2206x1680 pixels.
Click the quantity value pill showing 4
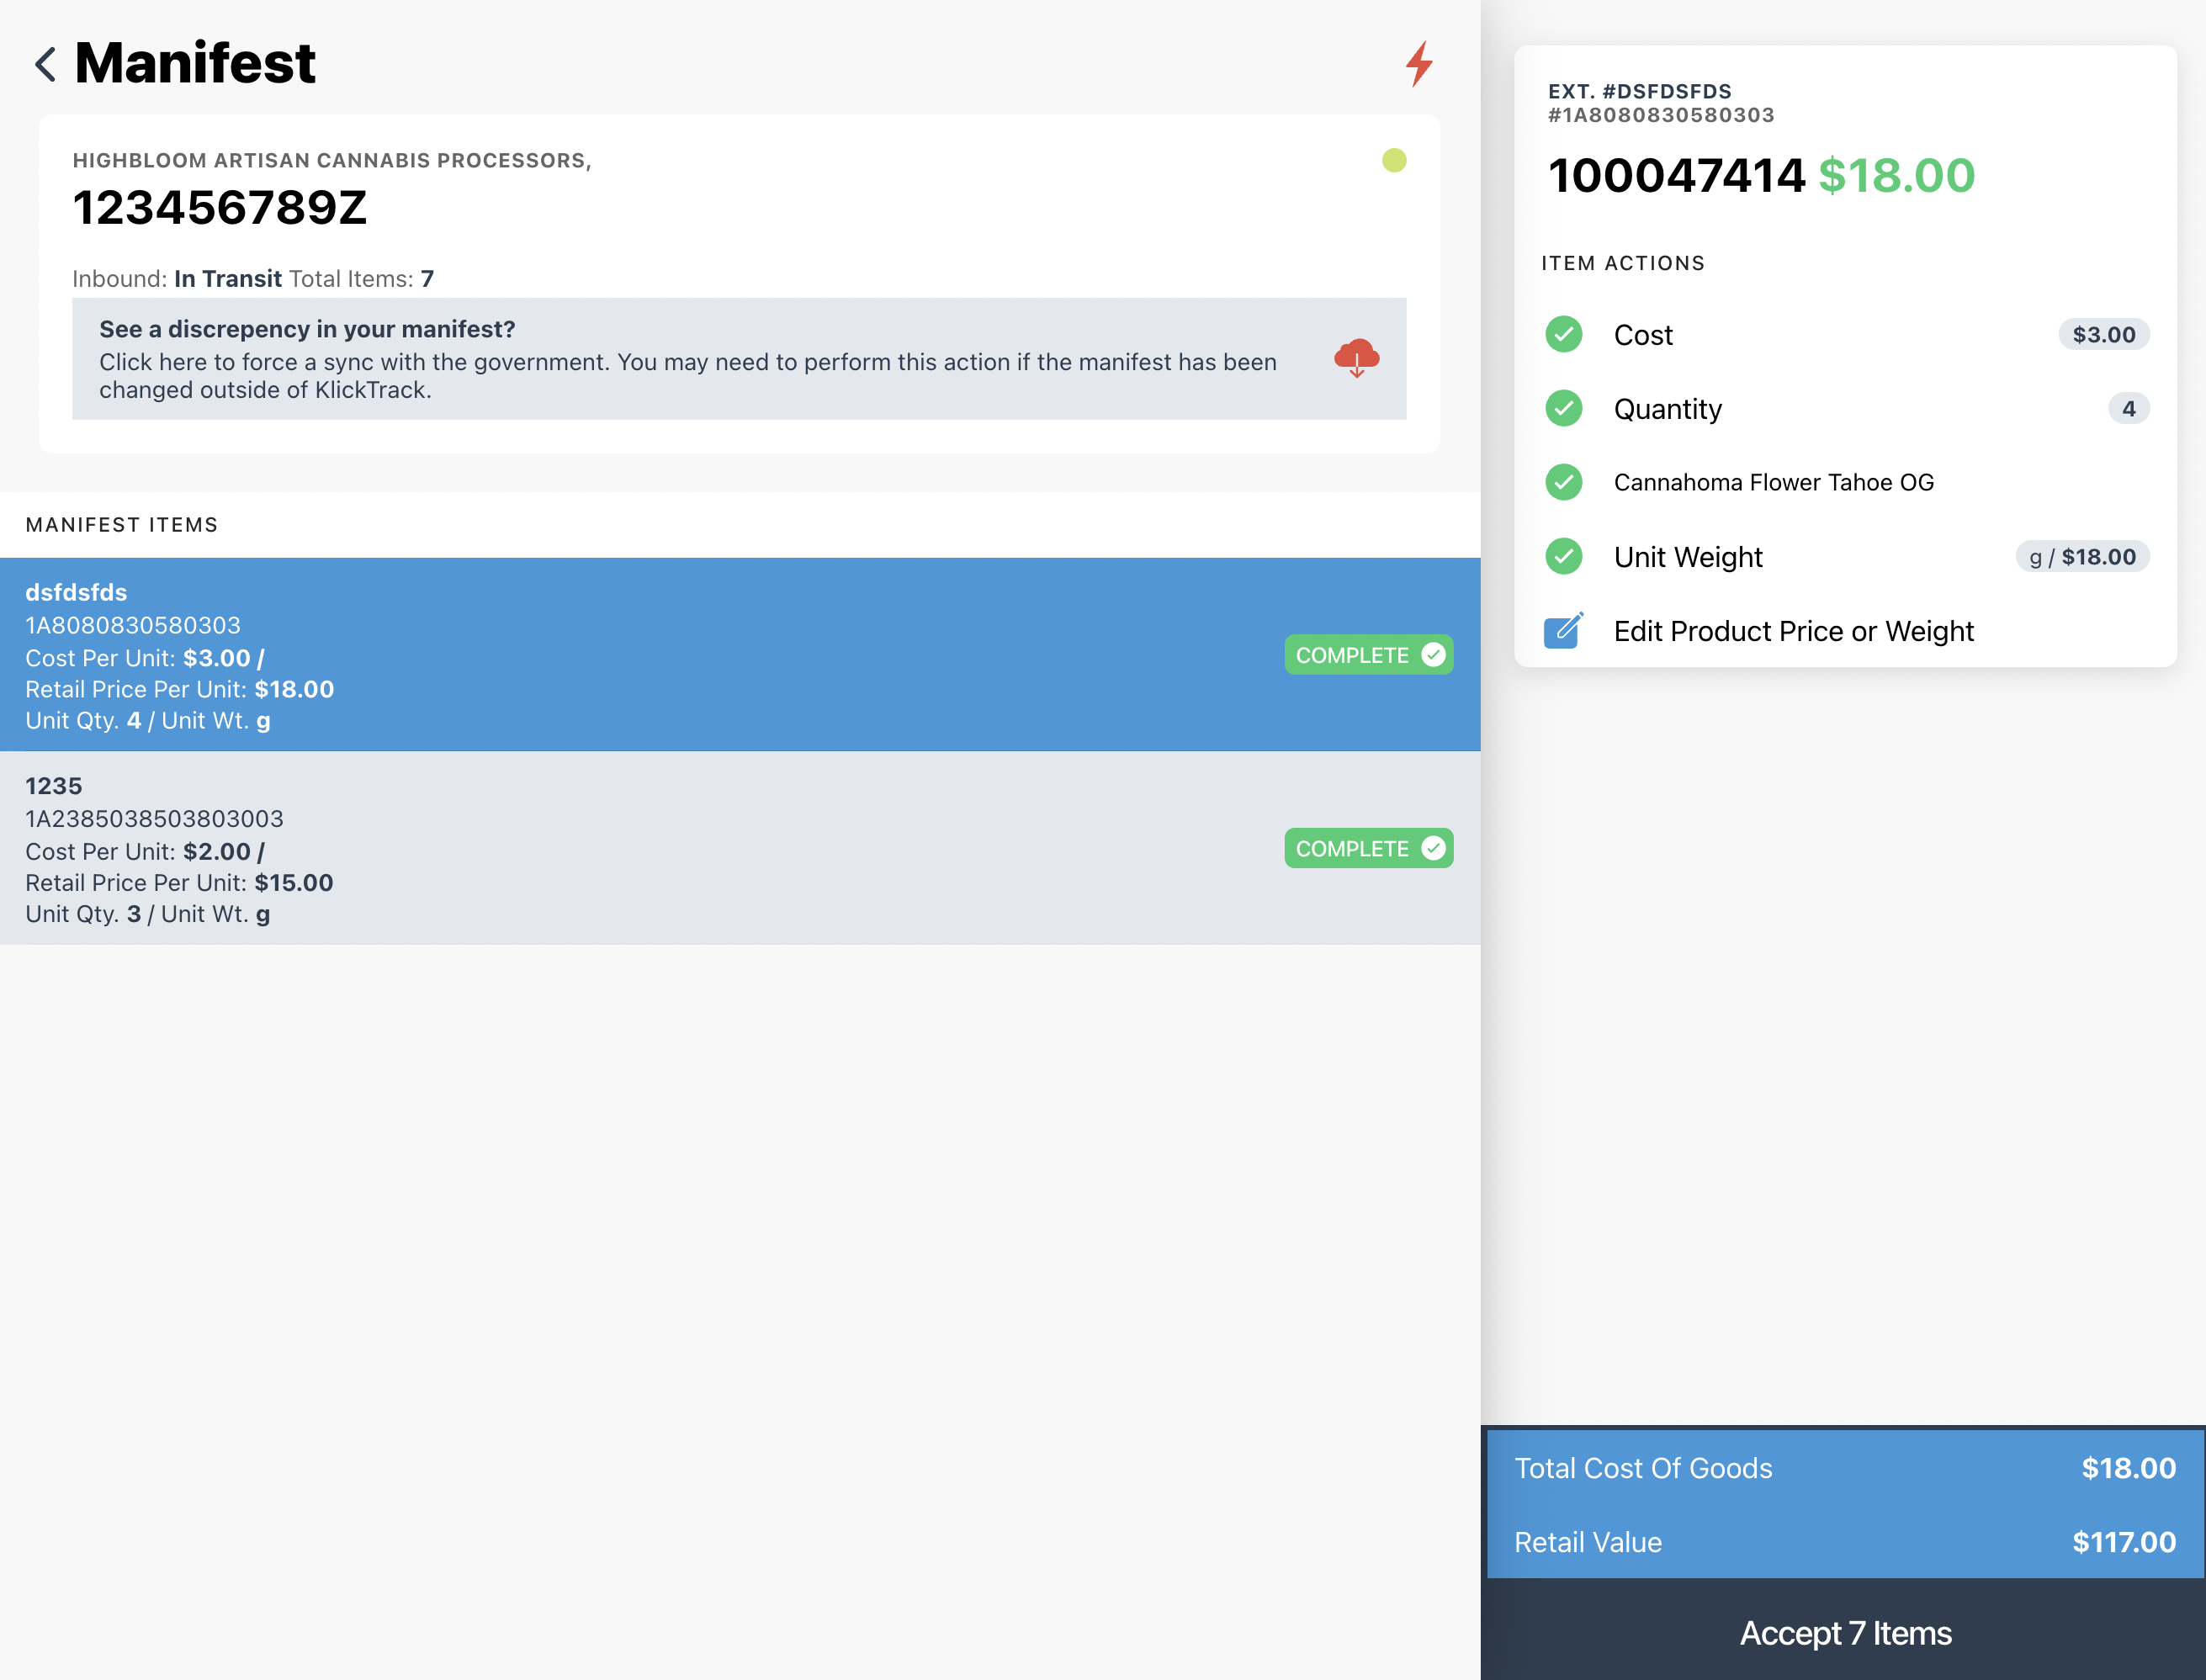pos(2128,409)
